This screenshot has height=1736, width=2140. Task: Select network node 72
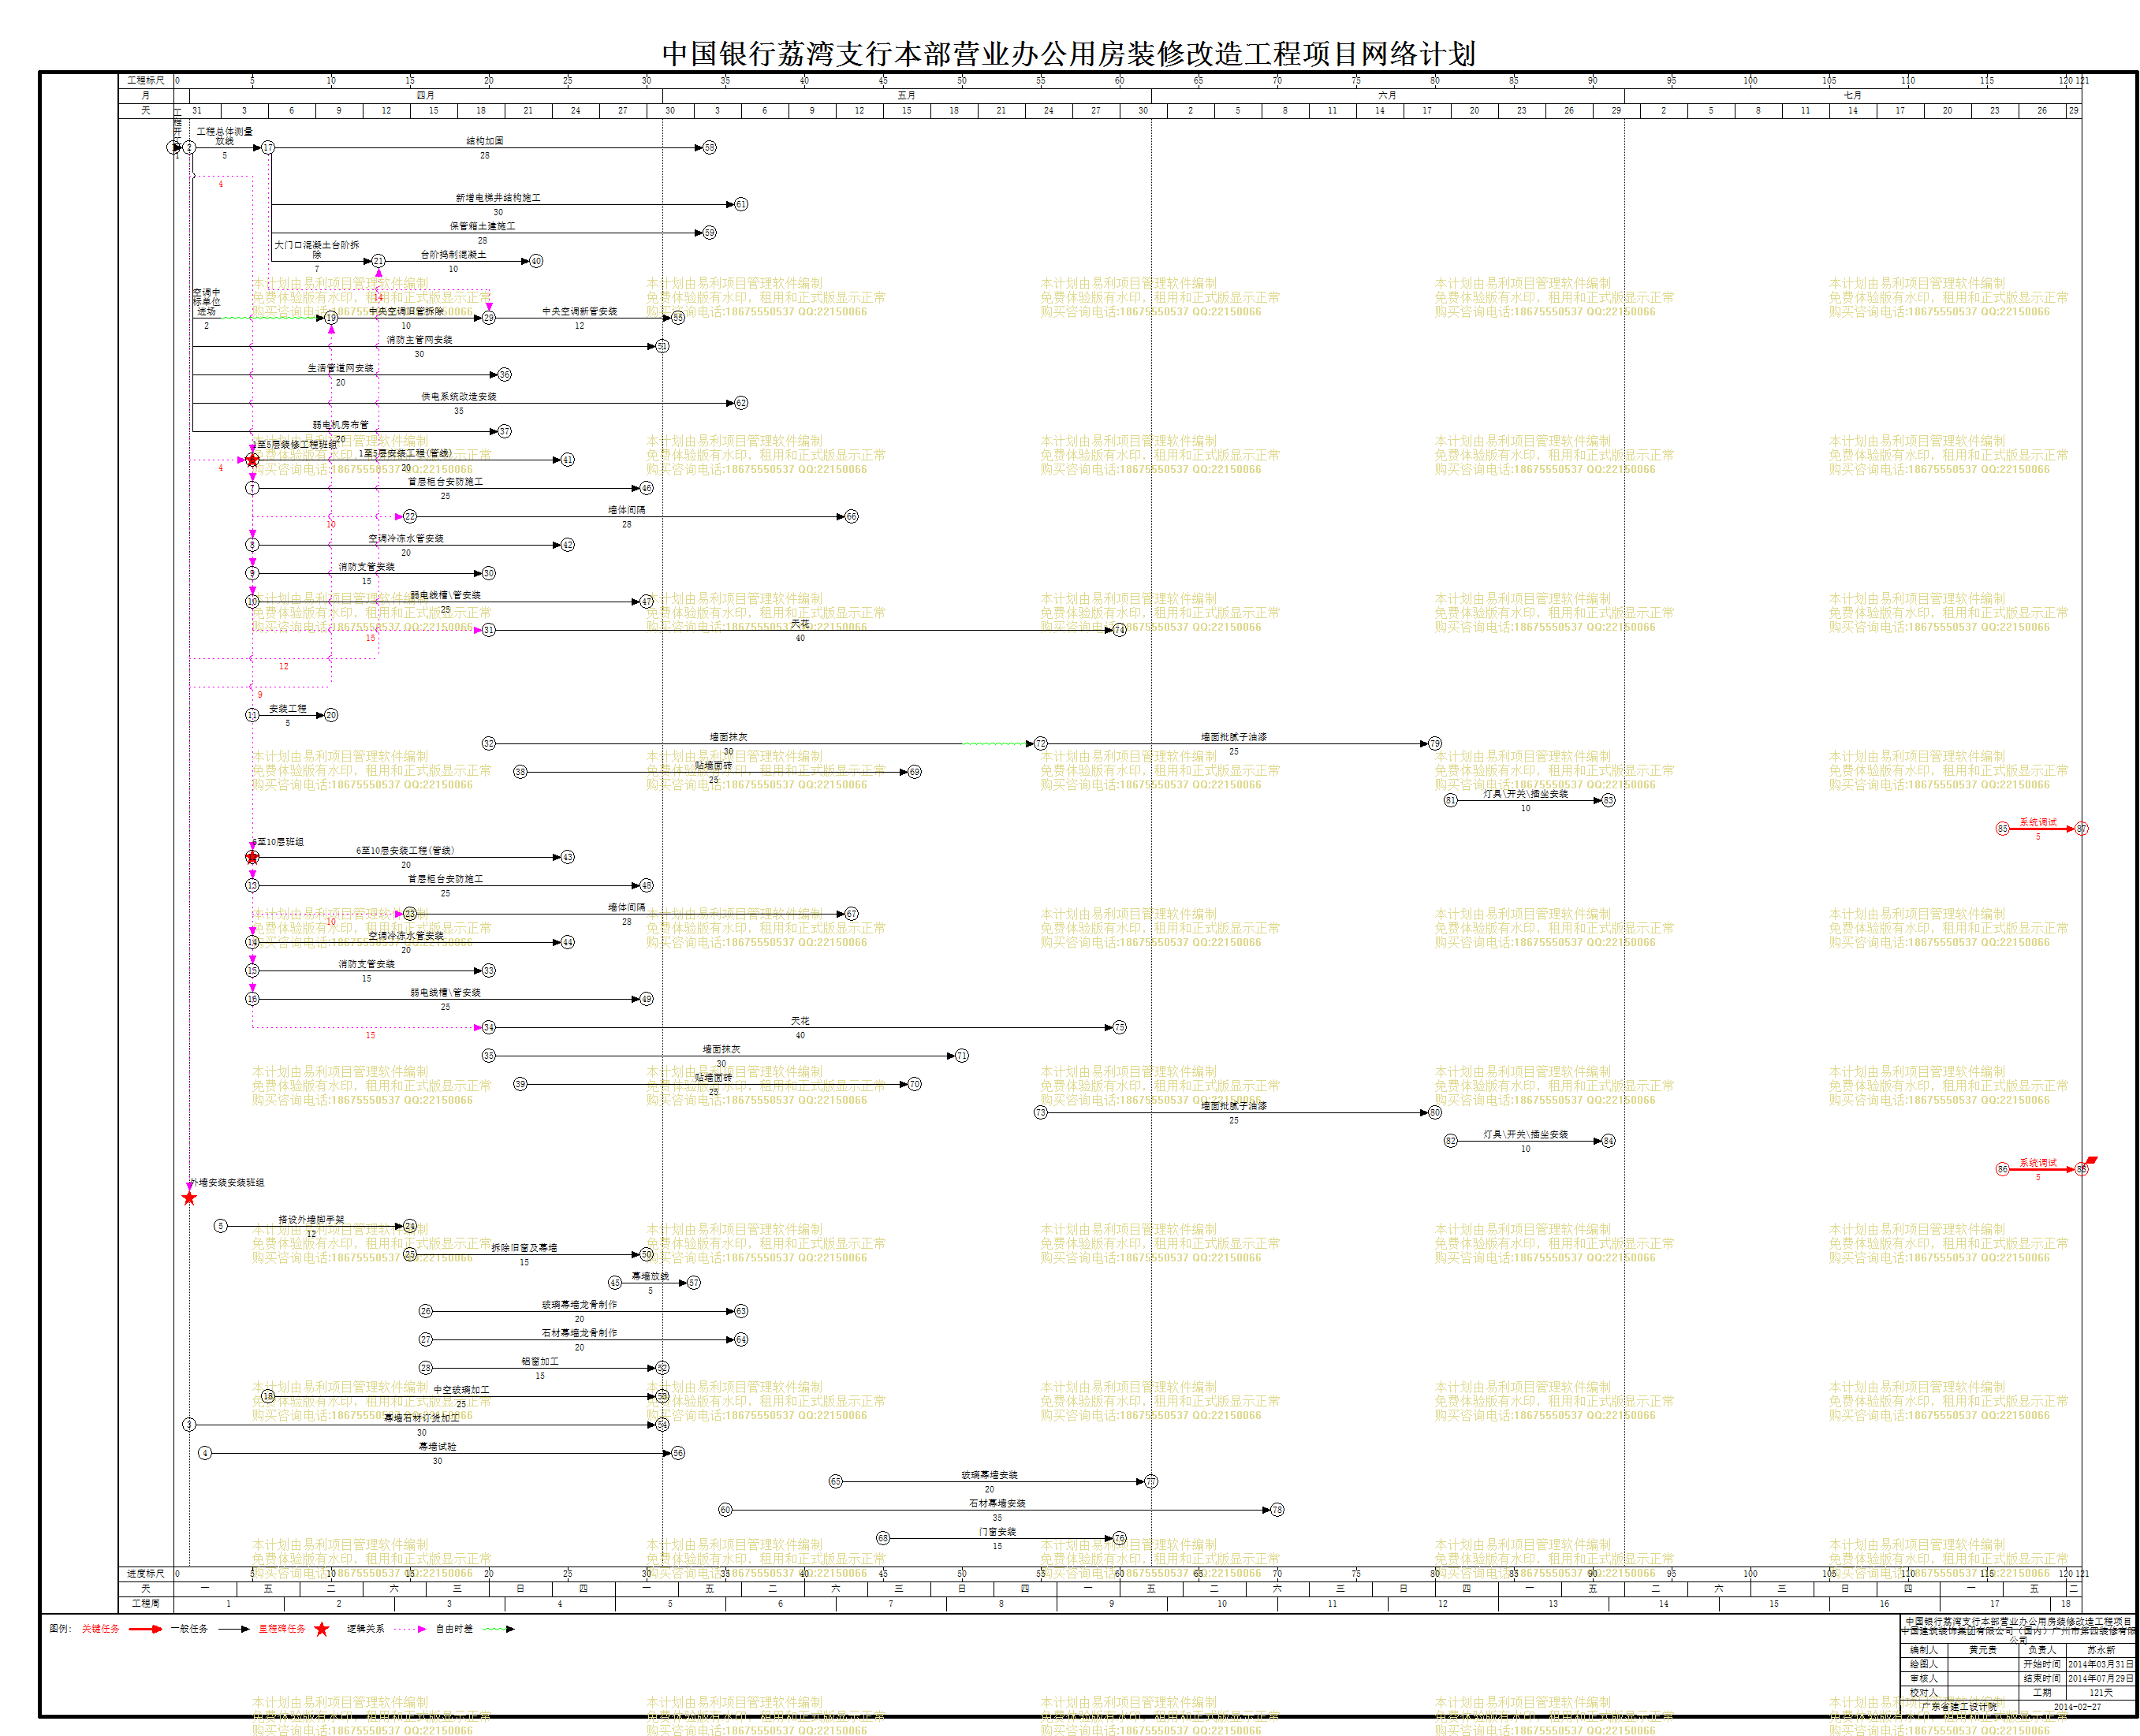1041,744
